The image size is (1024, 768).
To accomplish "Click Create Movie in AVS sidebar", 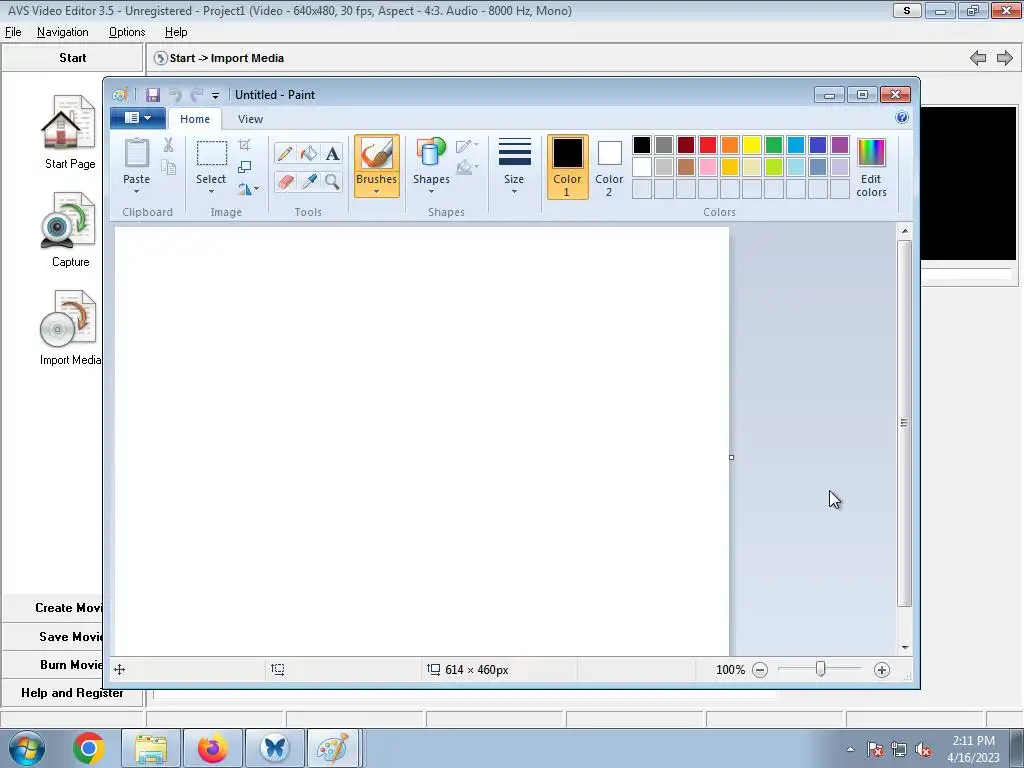I will pos(69,608).
